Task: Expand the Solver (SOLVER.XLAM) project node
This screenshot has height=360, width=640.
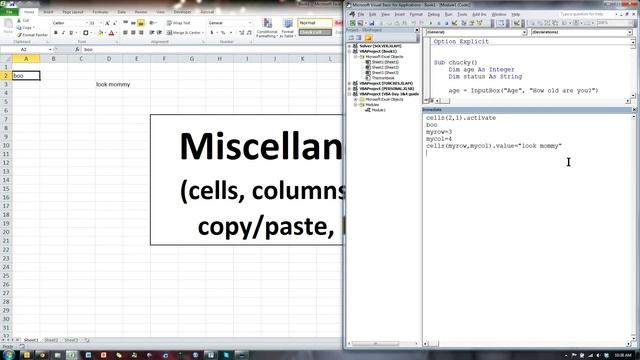Action: pyautogui.click(x=349, y=46)
